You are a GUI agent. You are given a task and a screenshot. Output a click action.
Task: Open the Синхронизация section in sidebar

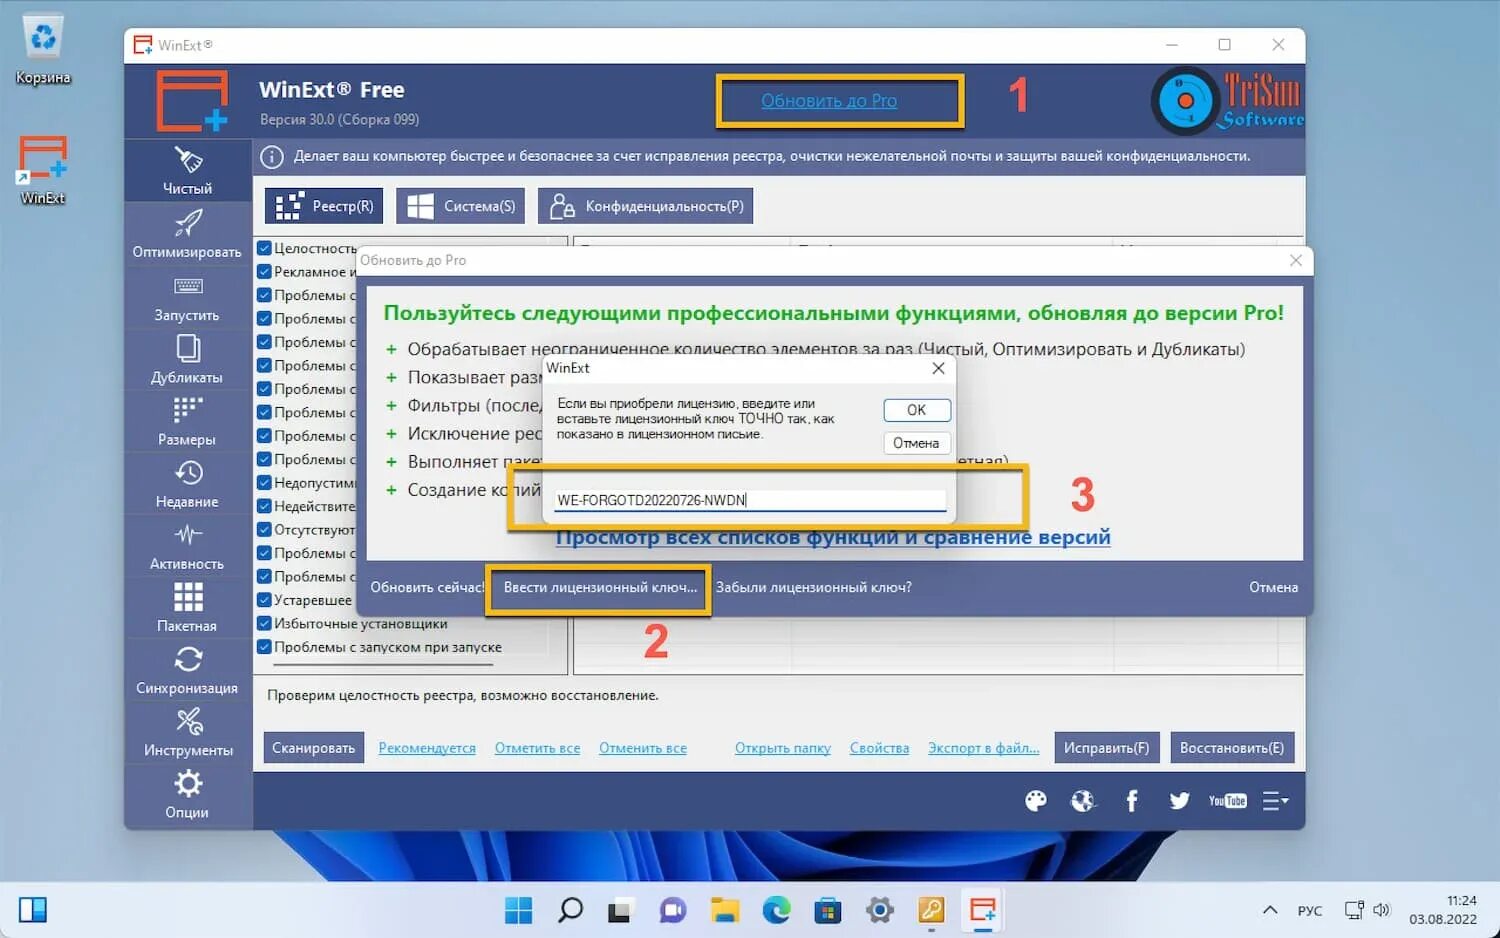[x=188, y=670]
